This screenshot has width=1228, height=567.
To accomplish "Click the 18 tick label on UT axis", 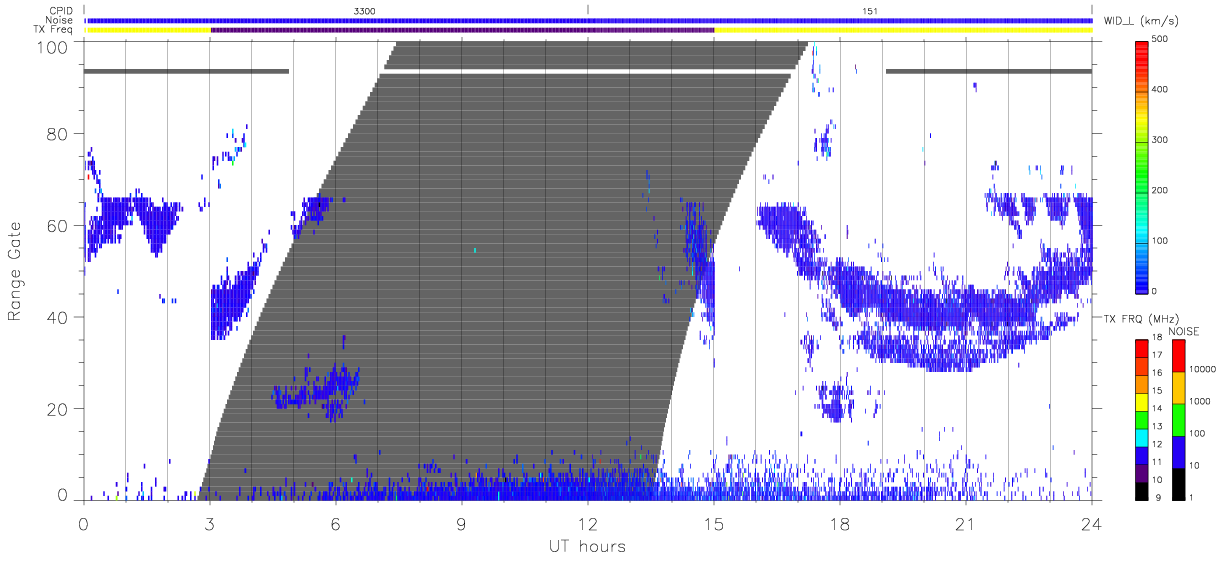I will coord(839,524).
